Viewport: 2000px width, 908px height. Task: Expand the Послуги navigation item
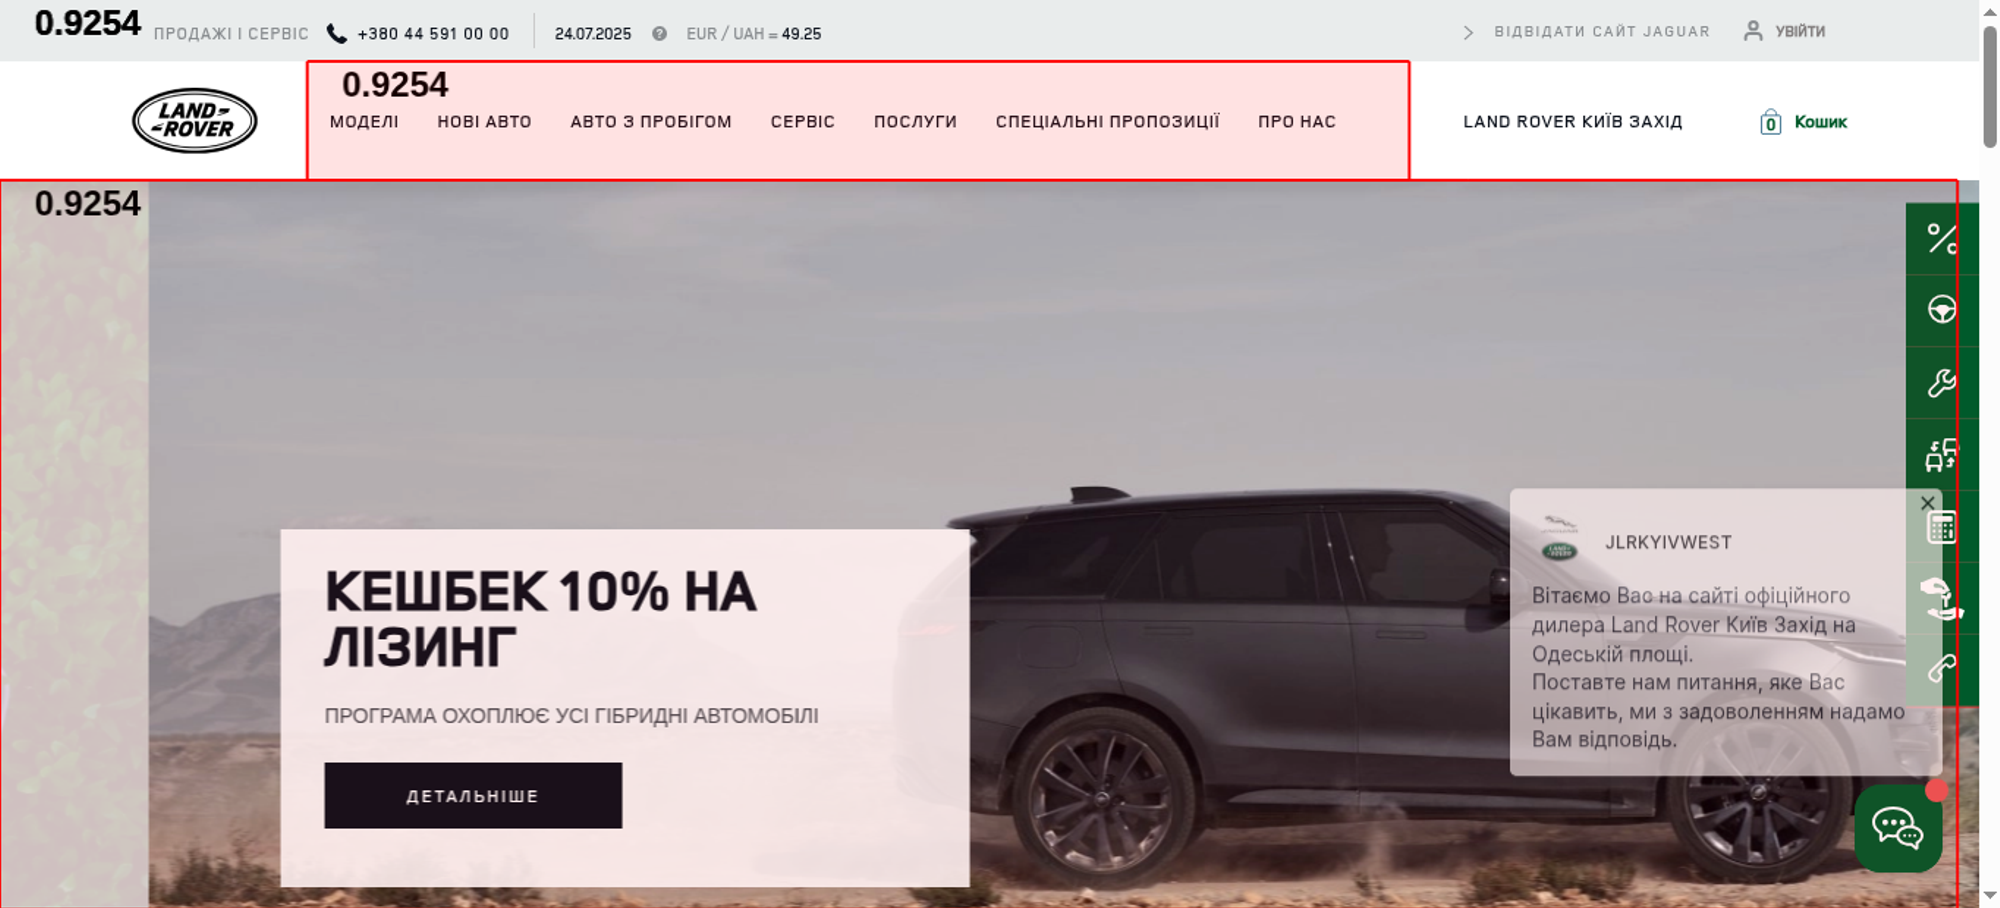pyautogui.click(x=915, y=122)
